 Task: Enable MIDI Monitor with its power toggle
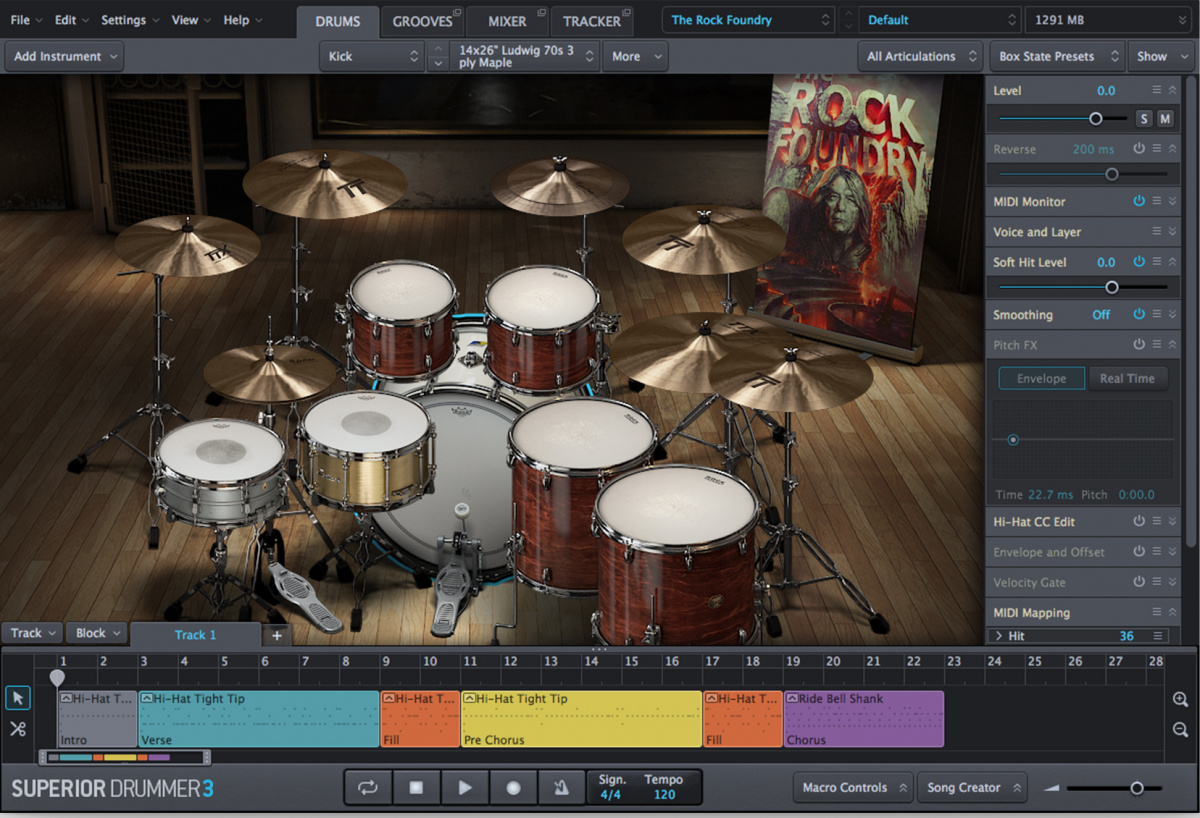click(1140, 201)
